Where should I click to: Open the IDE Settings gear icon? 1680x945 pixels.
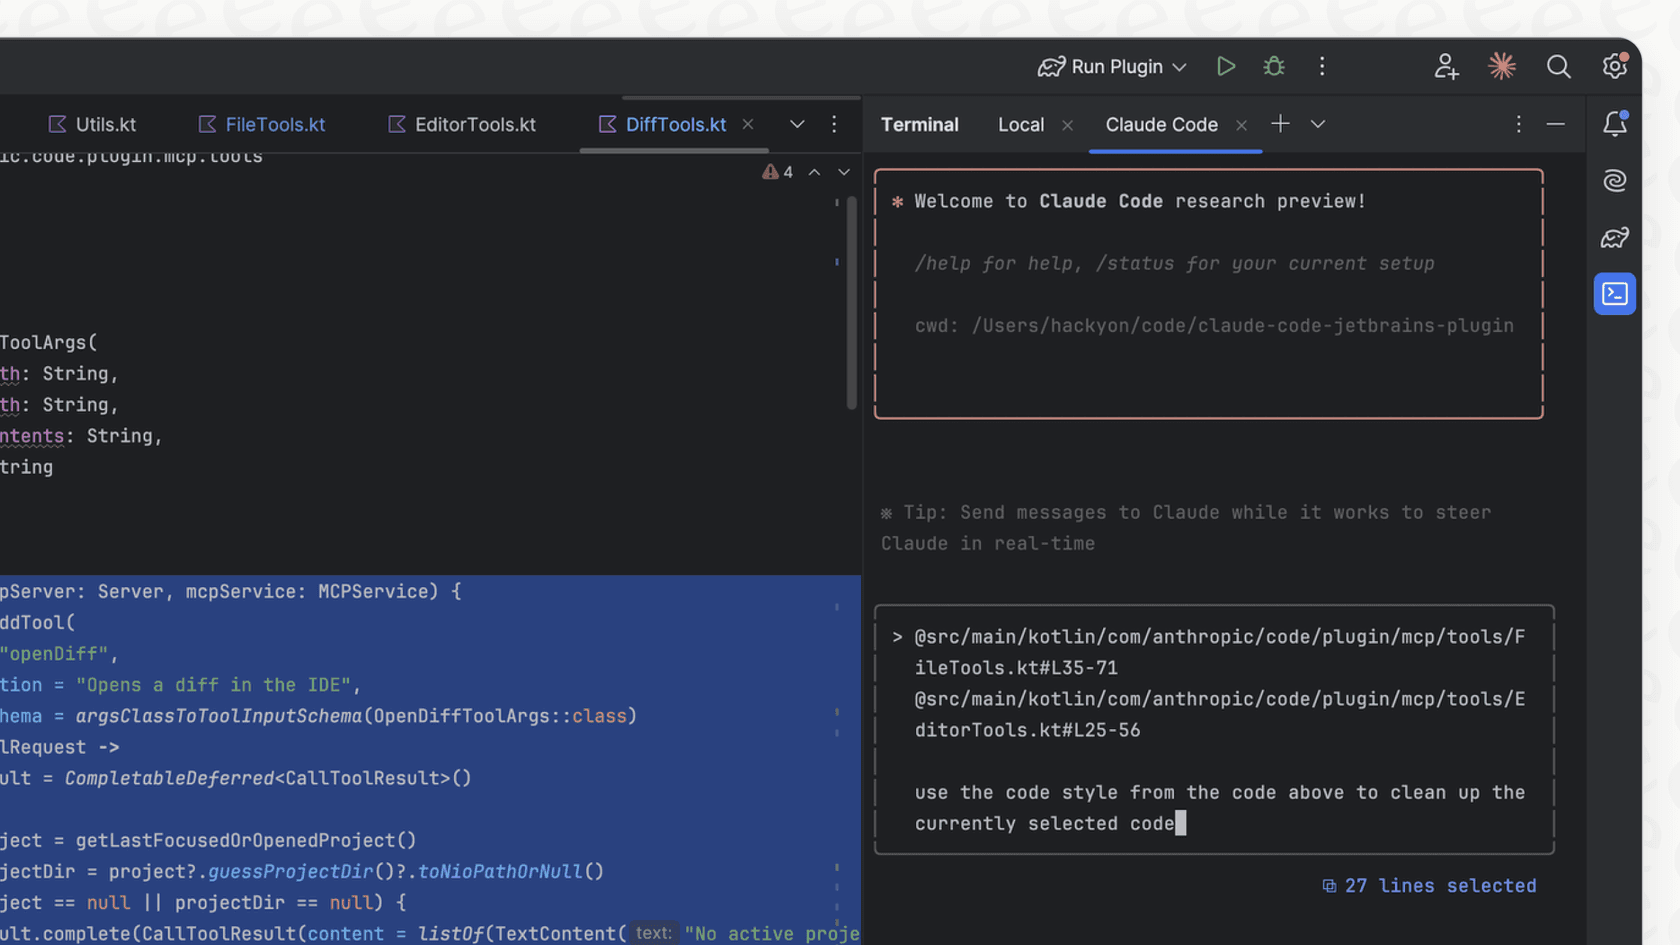[x=1614, y=66]
